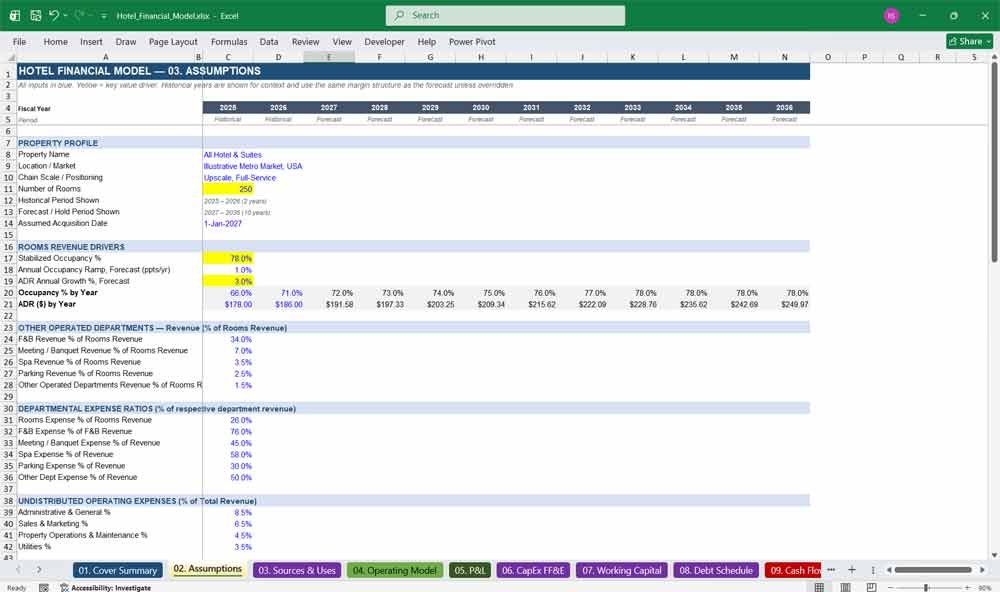The height and width of the screenshot is (592, 1000).
Task: Click the Search box in title bar
Action: (505, 15)
